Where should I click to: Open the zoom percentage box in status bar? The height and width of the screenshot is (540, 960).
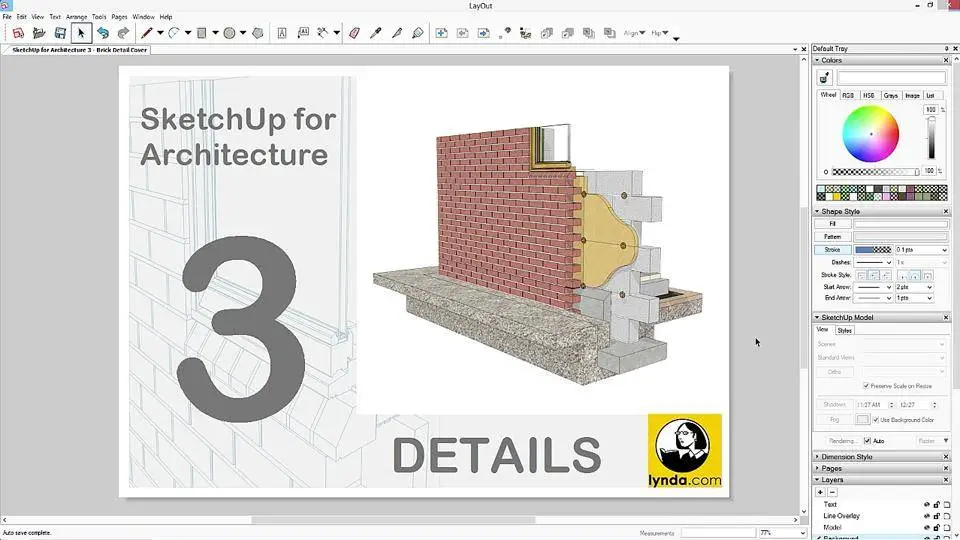(x=782, y=533)
